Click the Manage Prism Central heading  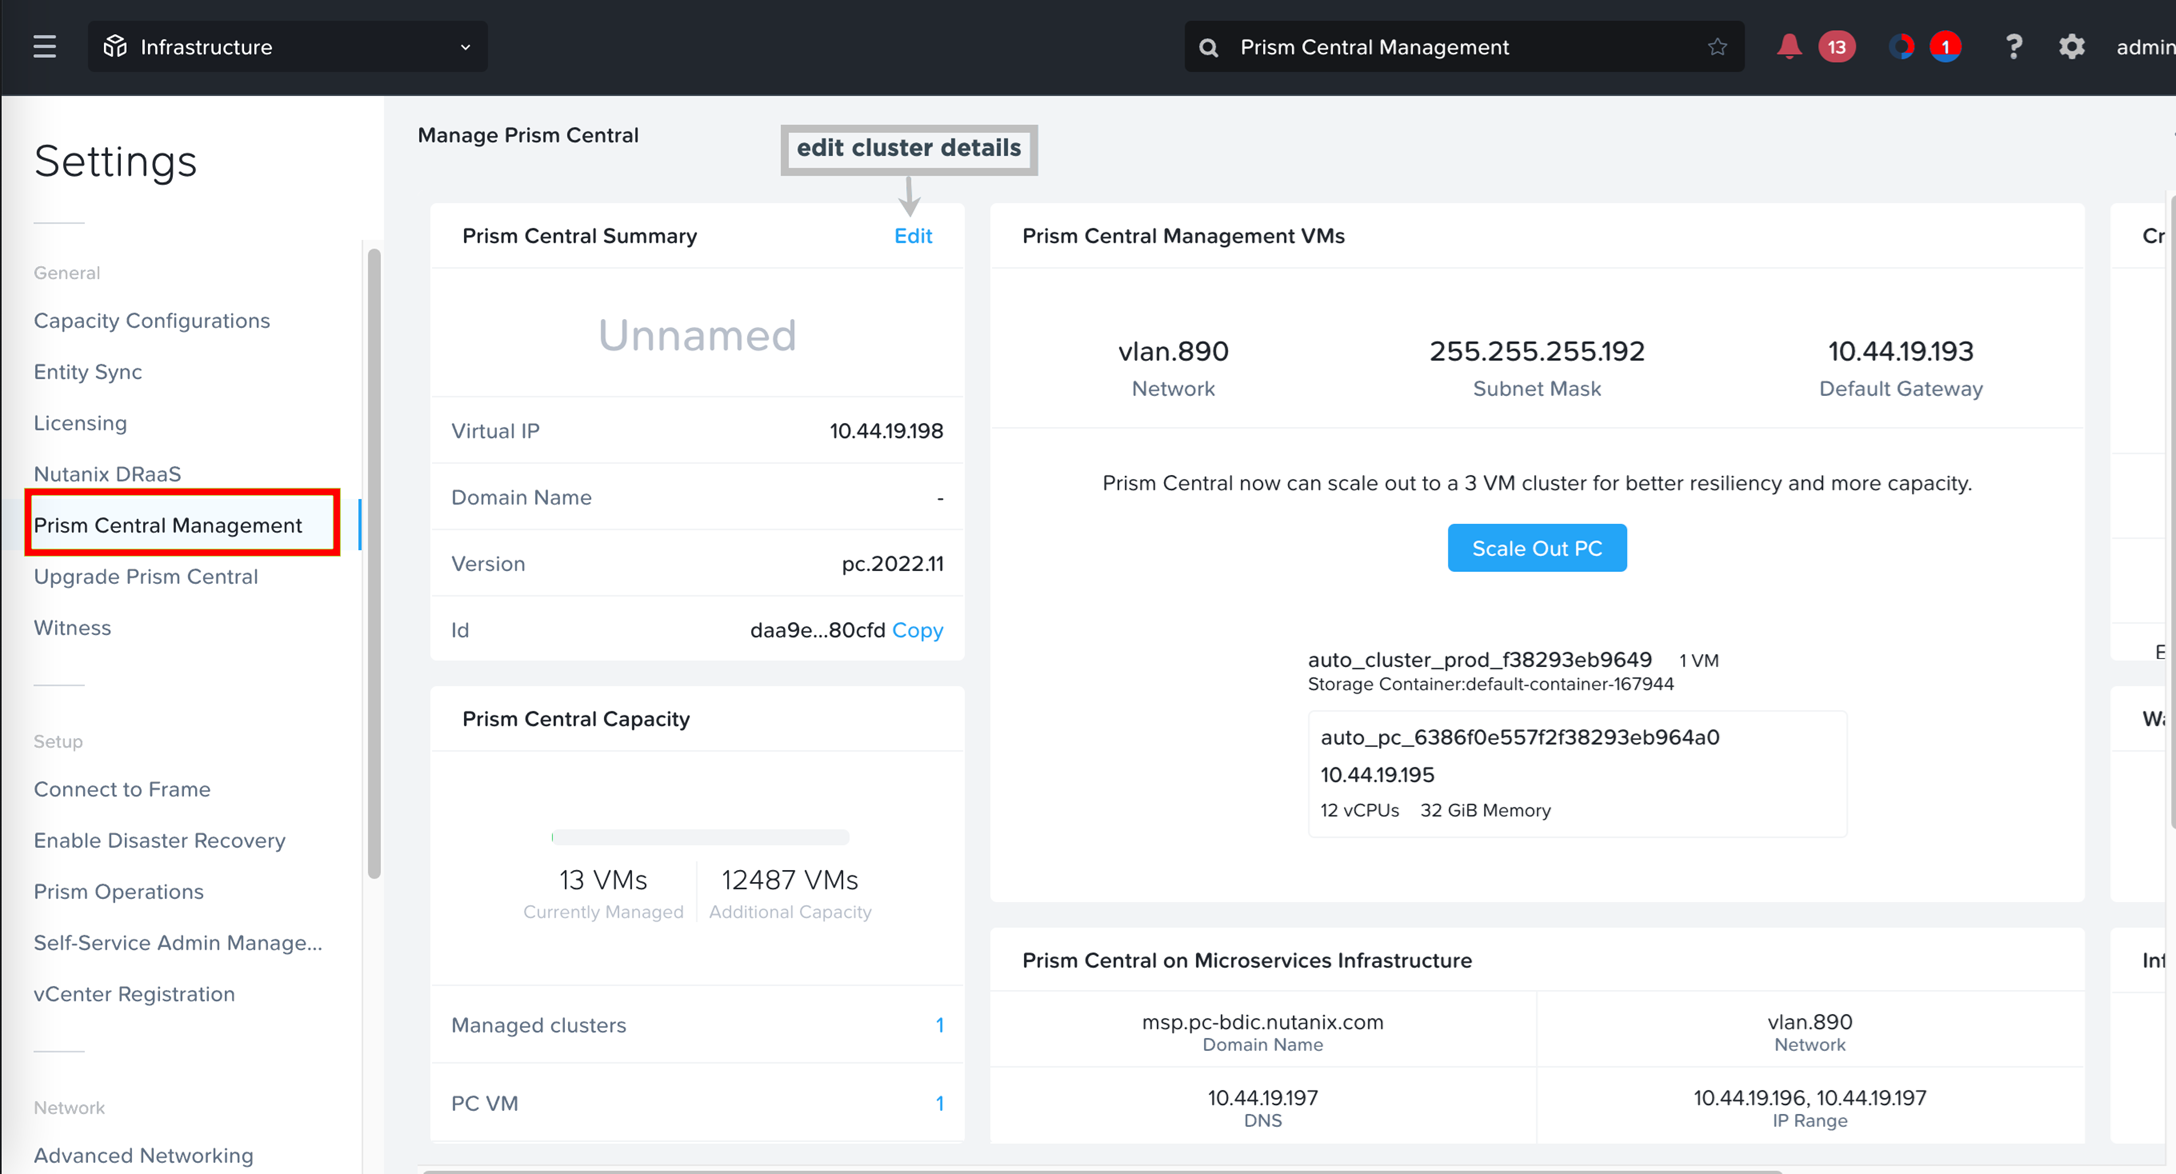pos(528,135)
